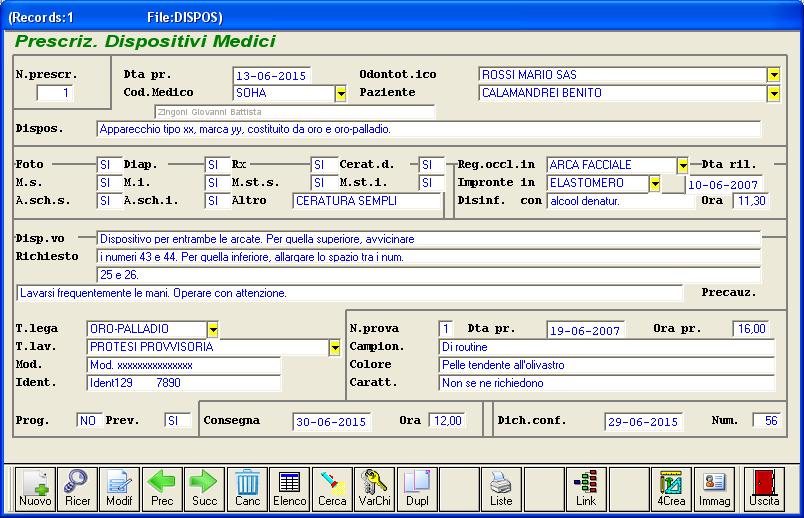Toggle the Rx SI field
Screen dimensions: 804x518
click(324, 165)
